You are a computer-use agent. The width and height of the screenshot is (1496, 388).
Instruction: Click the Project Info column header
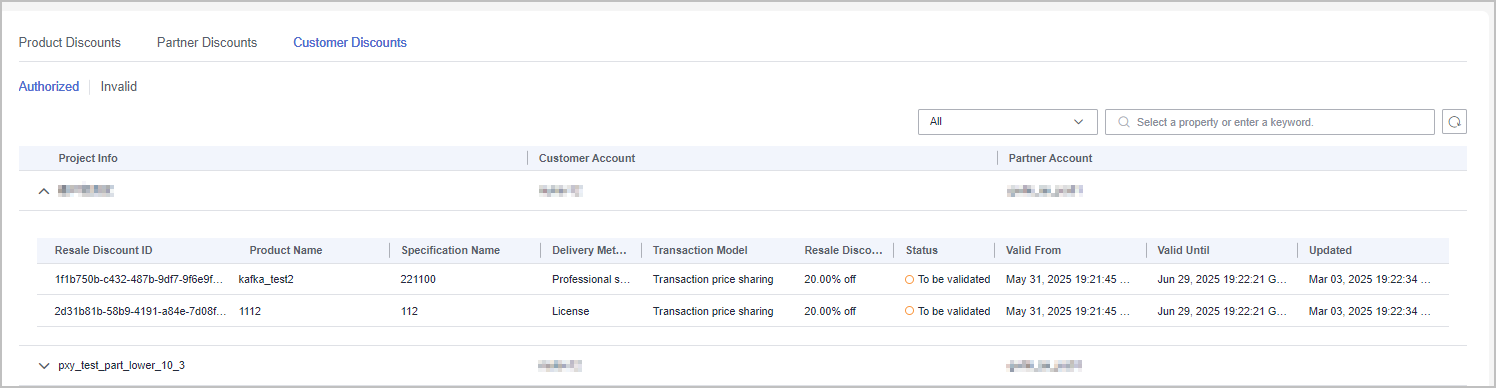pos(88,158)
